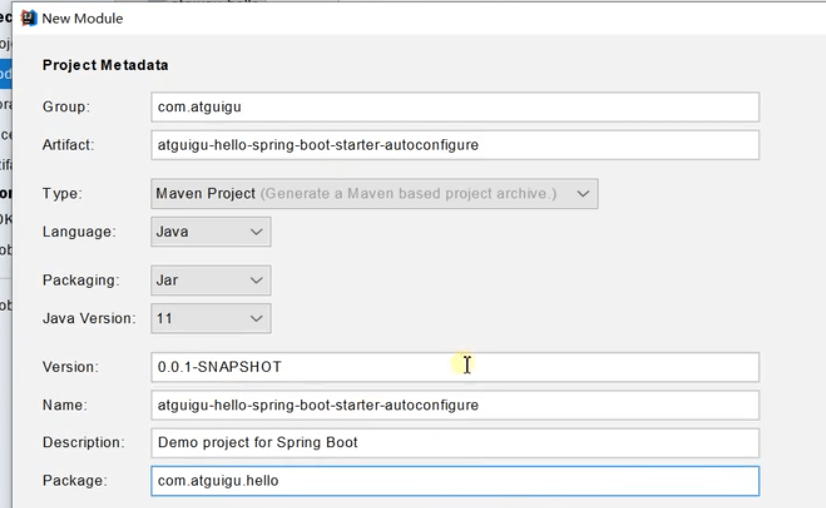Focus the Package field with com.atguigu.hello

(x=454, y=480)
